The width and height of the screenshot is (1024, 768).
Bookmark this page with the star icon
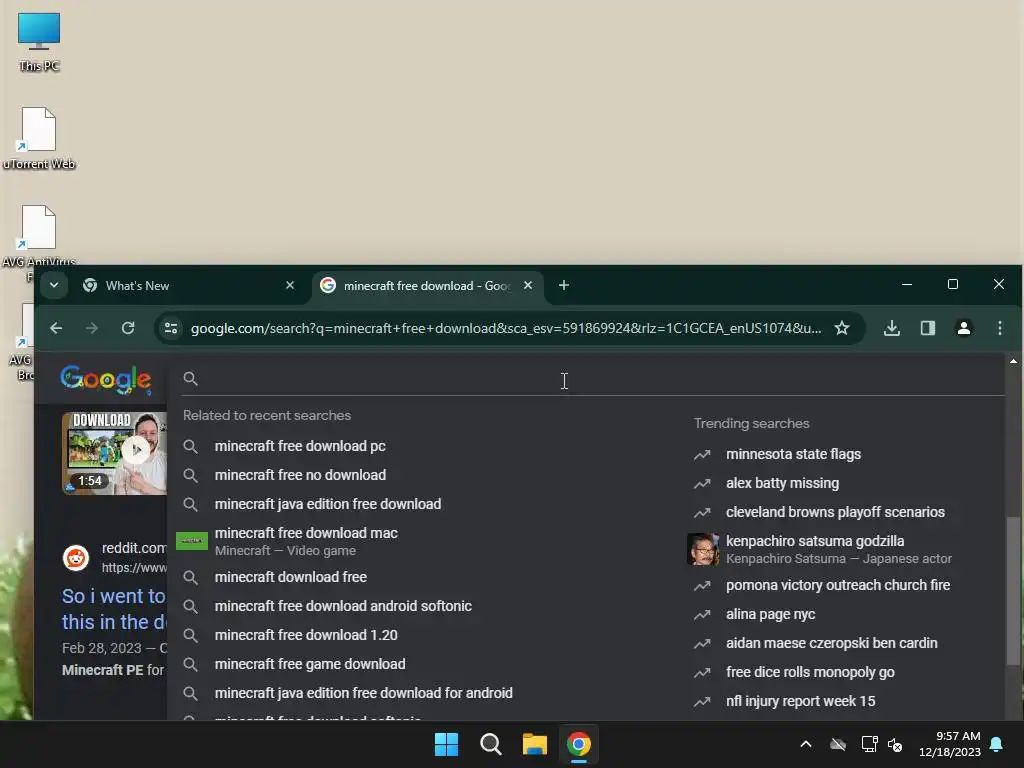[842, 328]
